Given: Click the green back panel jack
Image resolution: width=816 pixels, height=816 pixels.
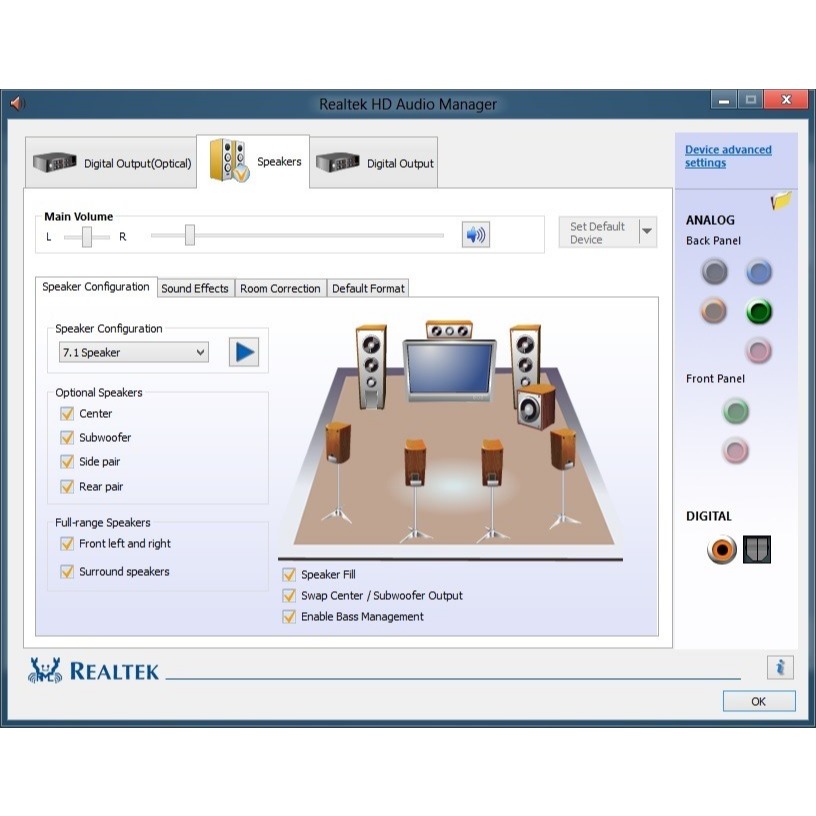Looking at the screenshot, I should tap(759, 311).
